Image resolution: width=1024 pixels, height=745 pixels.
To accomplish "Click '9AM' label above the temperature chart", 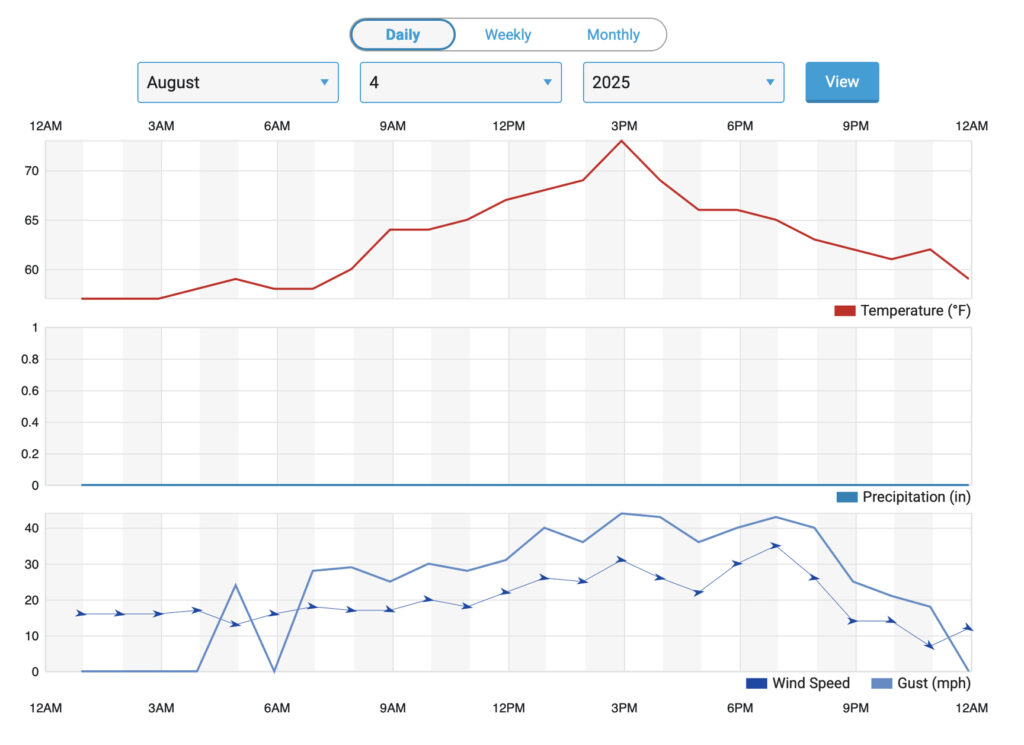I will click(x=392, y=126).
